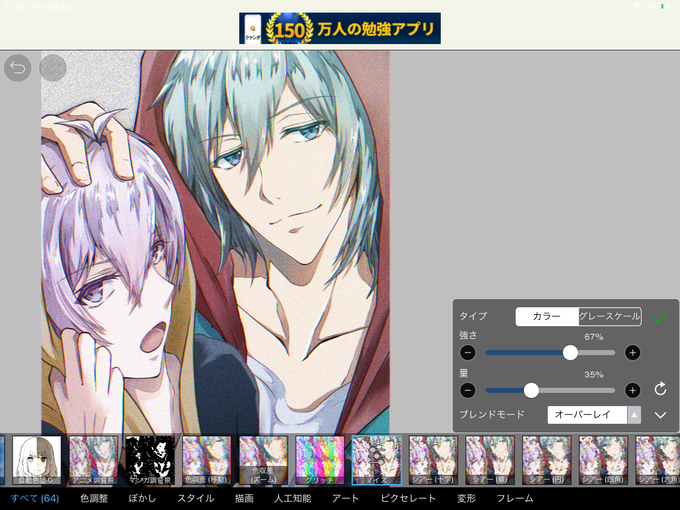Choose the グリッチ filter thumbnail
The width and height of the screenshot is (680, 510).
[320, 460]
